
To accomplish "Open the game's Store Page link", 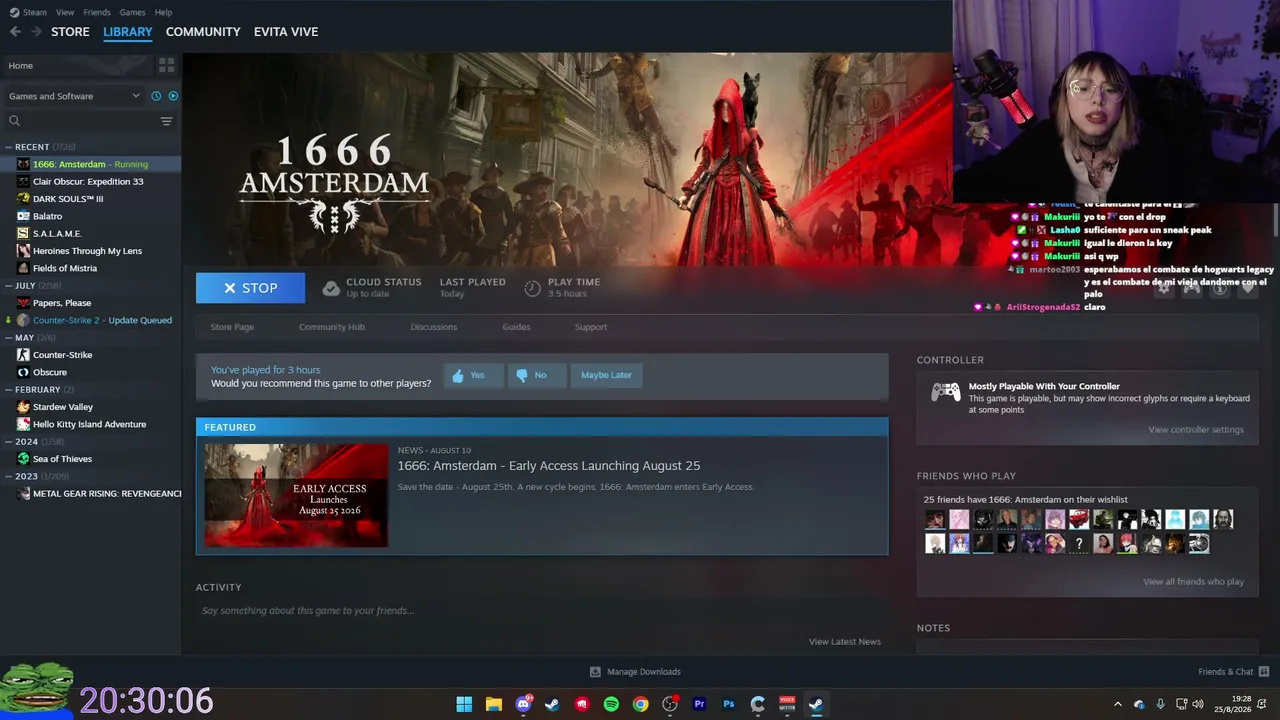I will pyautogui.click(x=232, y=327).
